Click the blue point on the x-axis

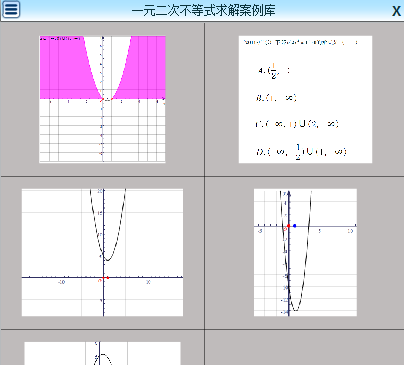[x=295, y=226]
